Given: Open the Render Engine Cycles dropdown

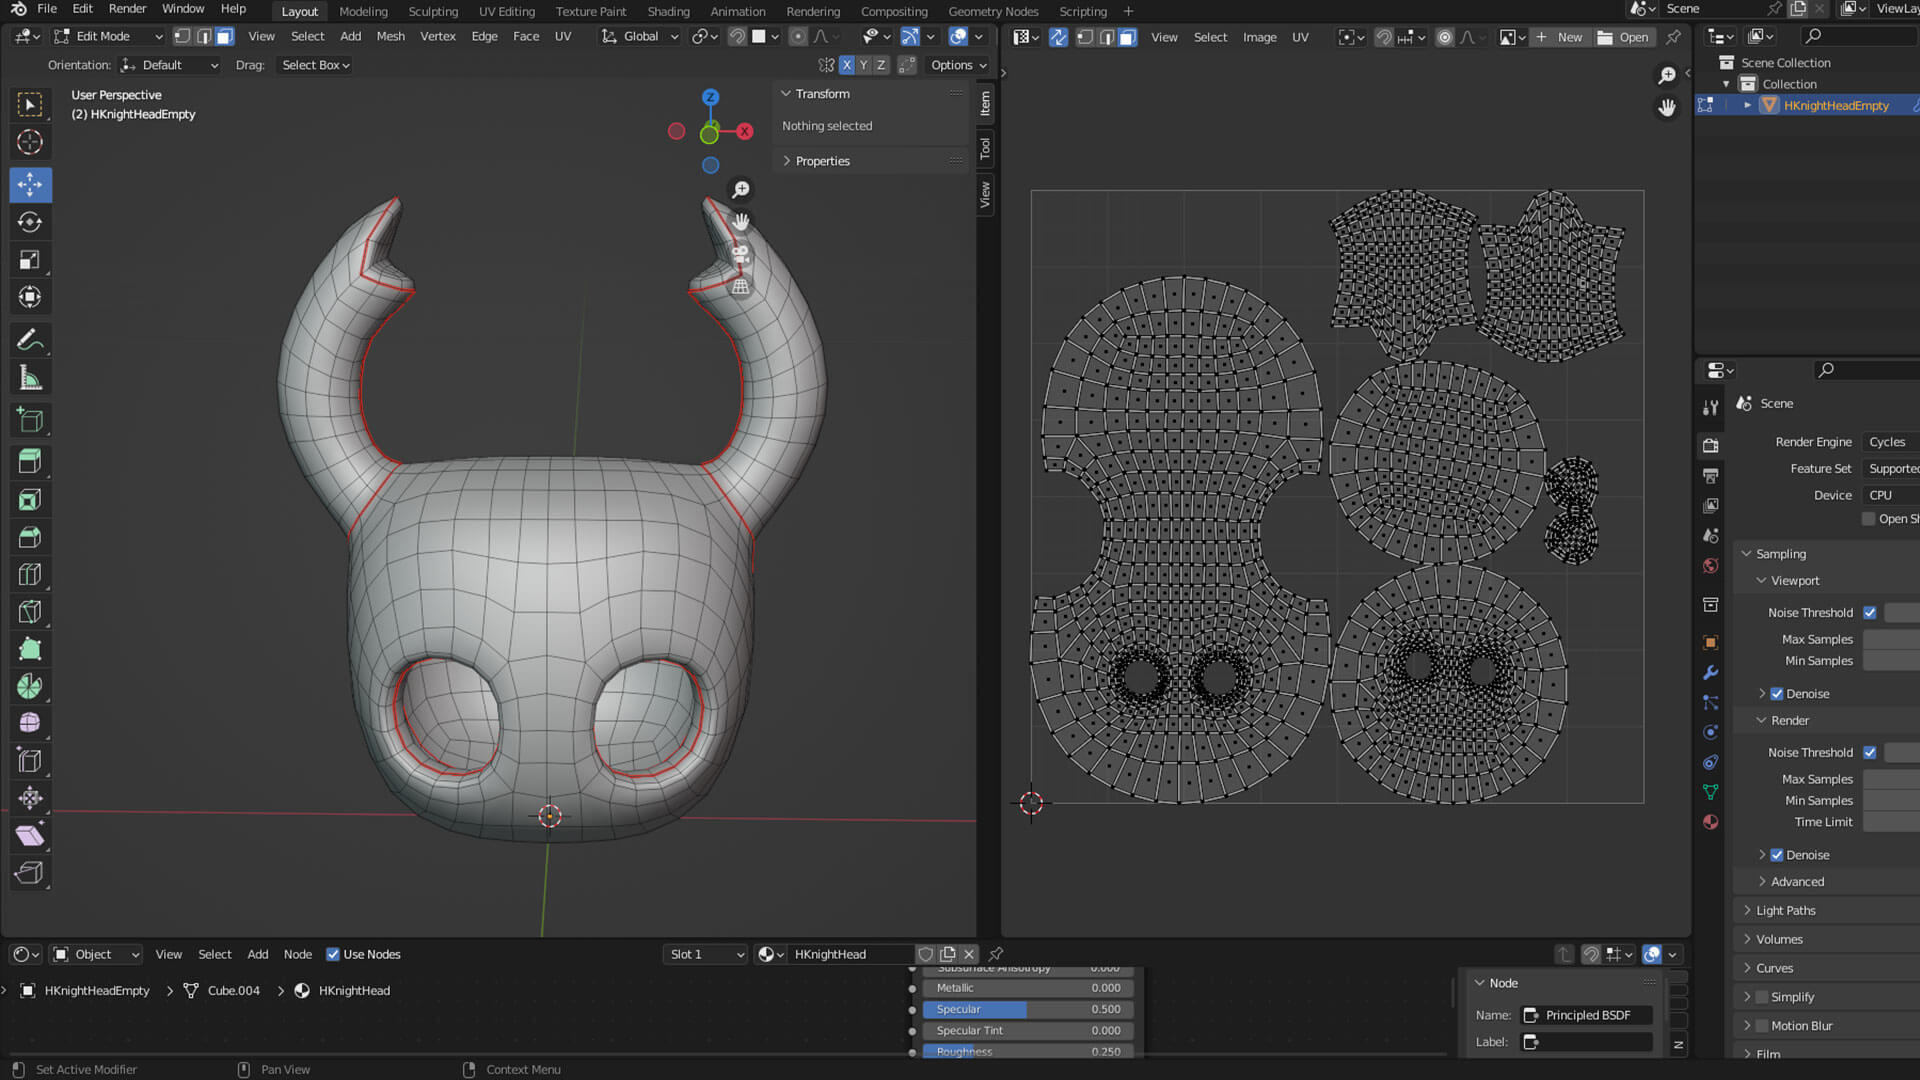Looking at the screenshot, I should pos(1890,442).
